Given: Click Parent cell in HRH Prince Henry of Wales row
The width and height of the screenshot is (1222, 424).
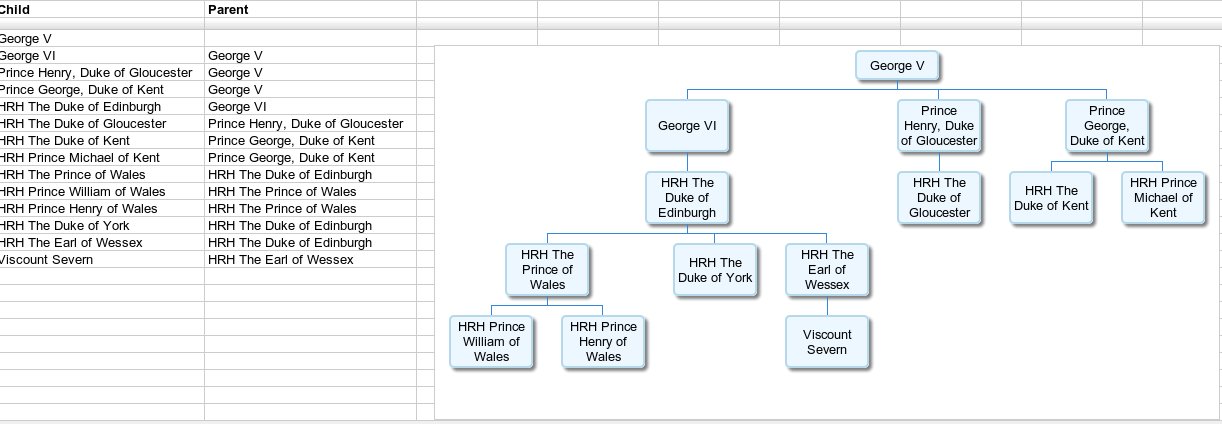Looking at the screenshot, I should pyautogui.click(x=310, y=208).
